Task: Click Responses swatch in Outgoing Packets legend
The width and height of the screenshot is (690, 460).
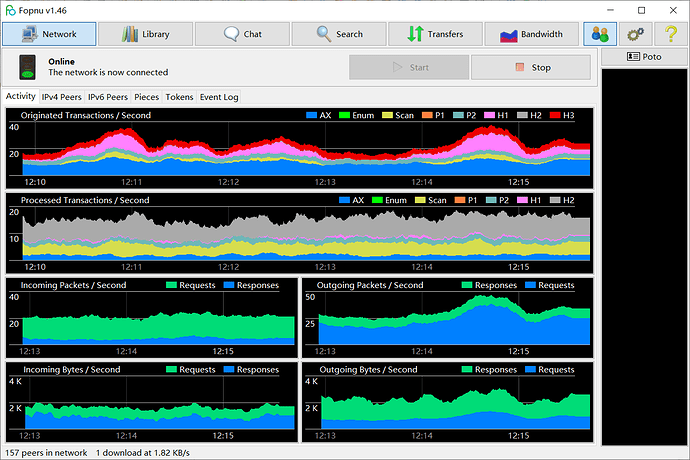Action: point(467,285)
